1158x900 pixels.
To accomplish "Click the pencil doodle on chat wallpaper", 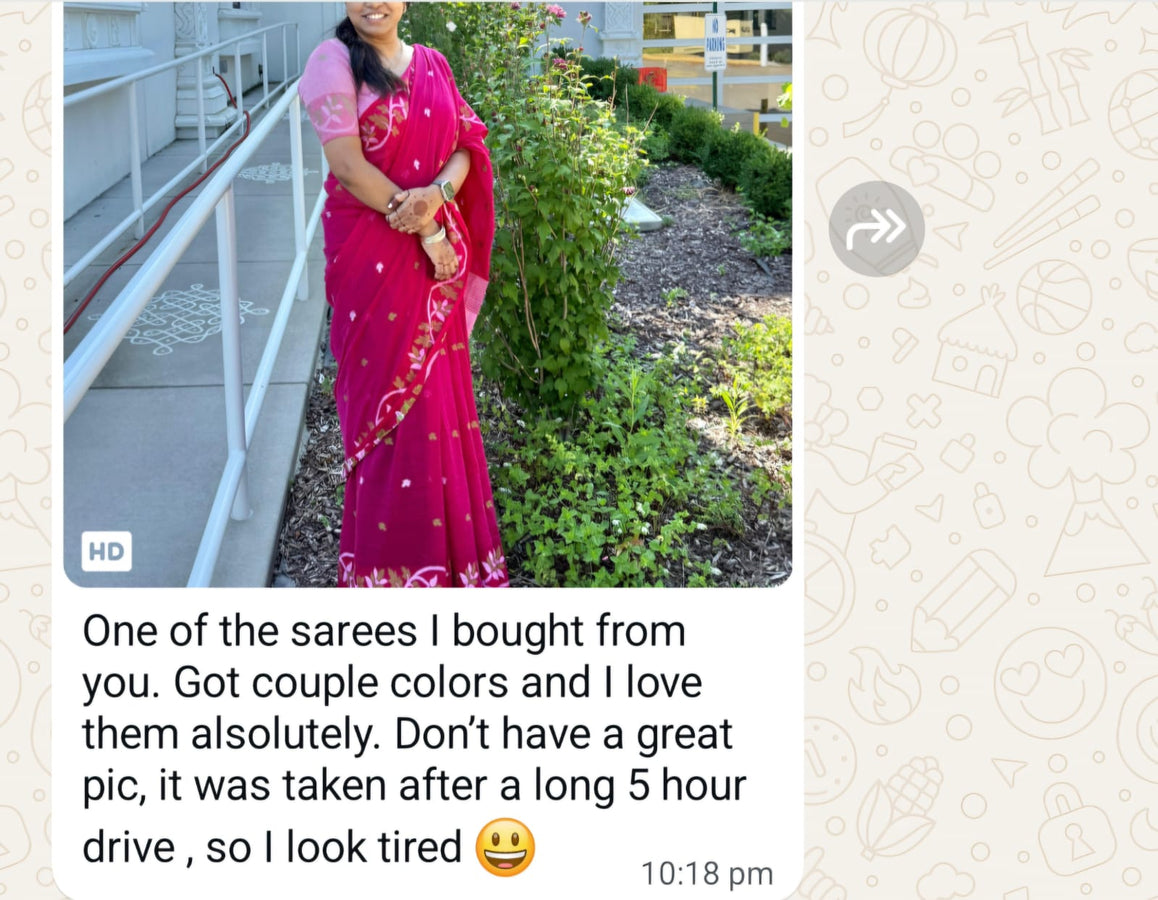I will point(962,602).
